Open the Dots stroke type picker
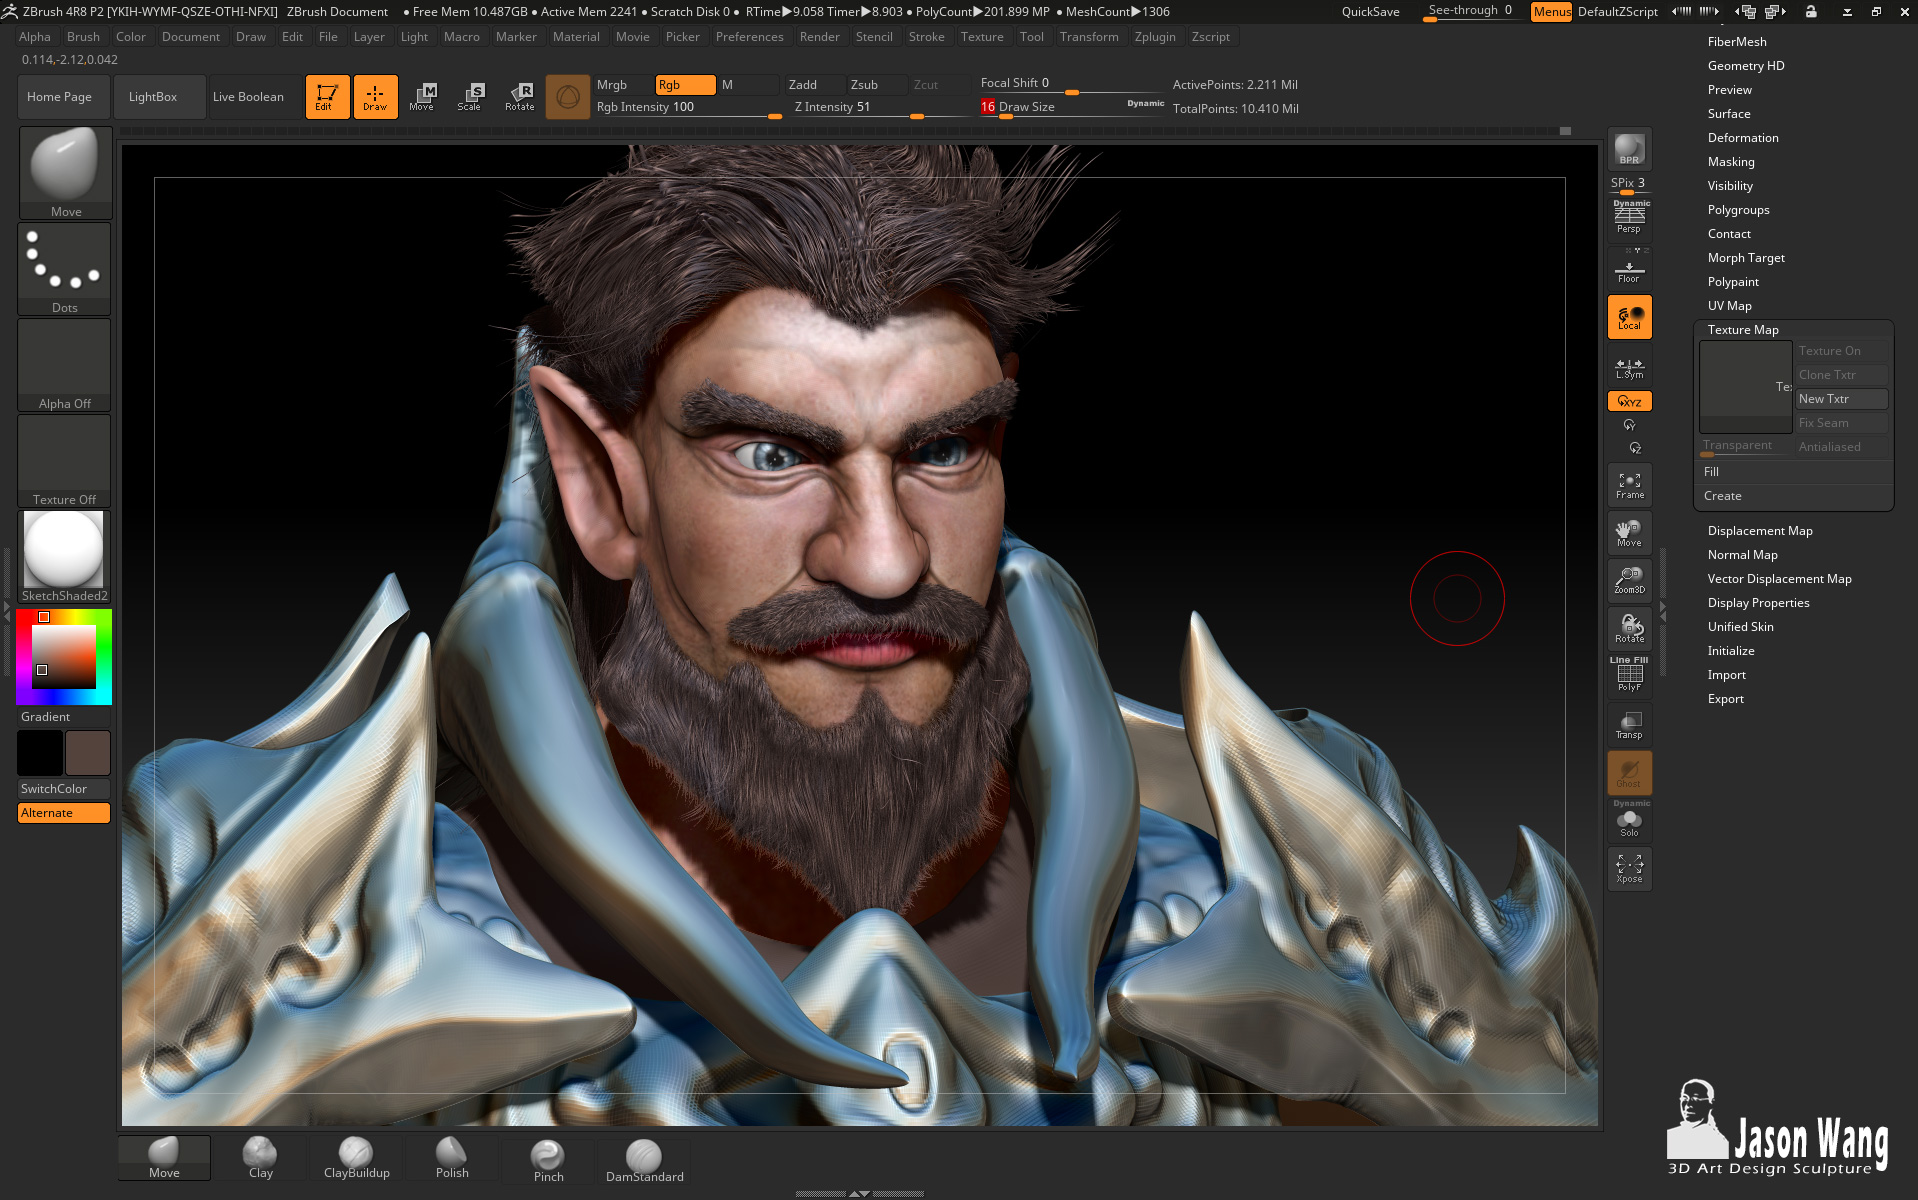This screenshot has width=1918, height=1200. tap(65, 269)
